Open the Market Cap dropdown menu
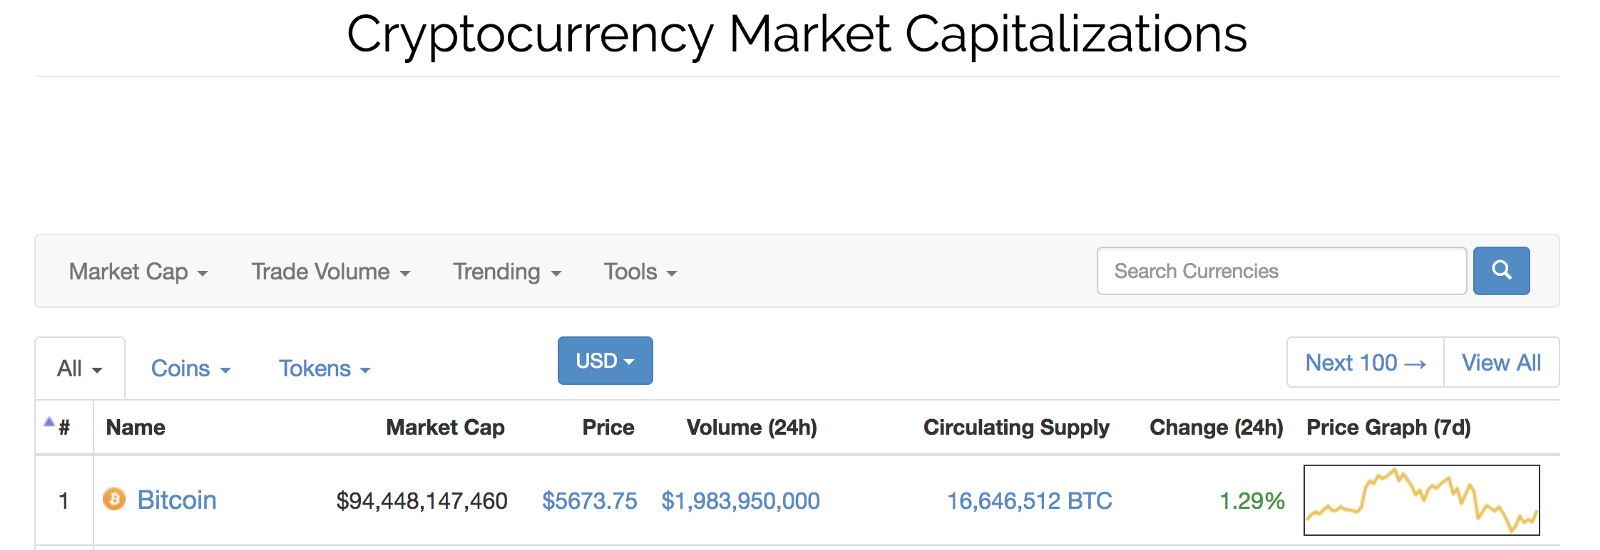 point(138,272)
